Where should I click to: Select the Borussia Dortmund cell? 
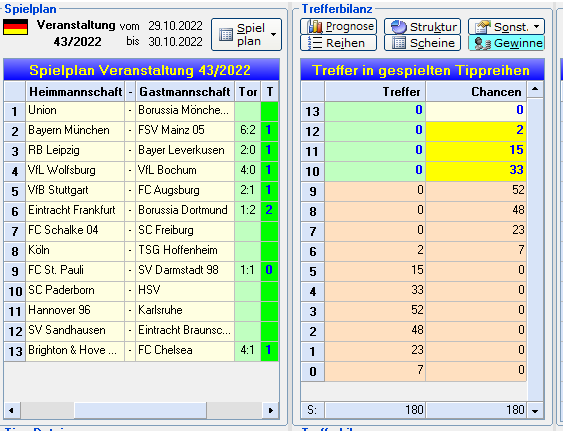tap(185, 212)
